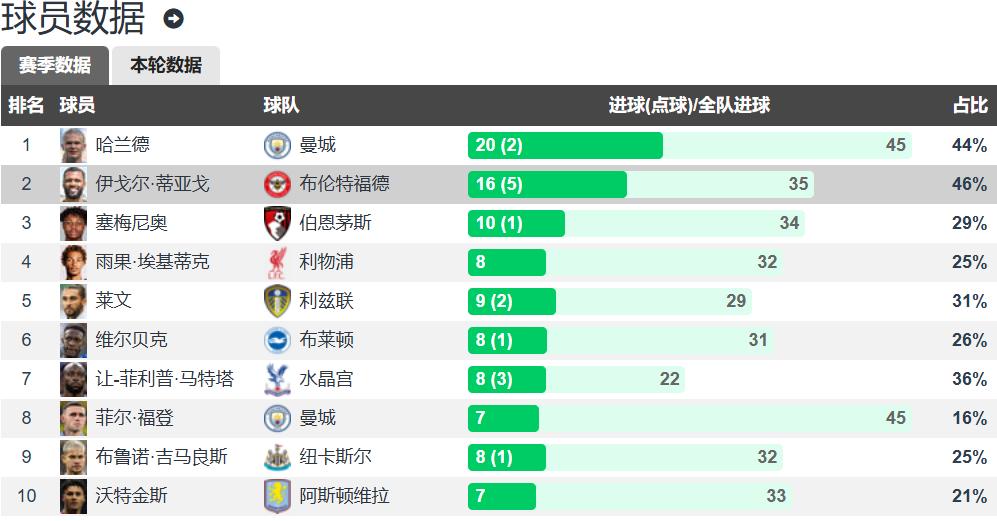Click the Leeds United badge icon
997x521 pixels.
(x=277, y=301)
